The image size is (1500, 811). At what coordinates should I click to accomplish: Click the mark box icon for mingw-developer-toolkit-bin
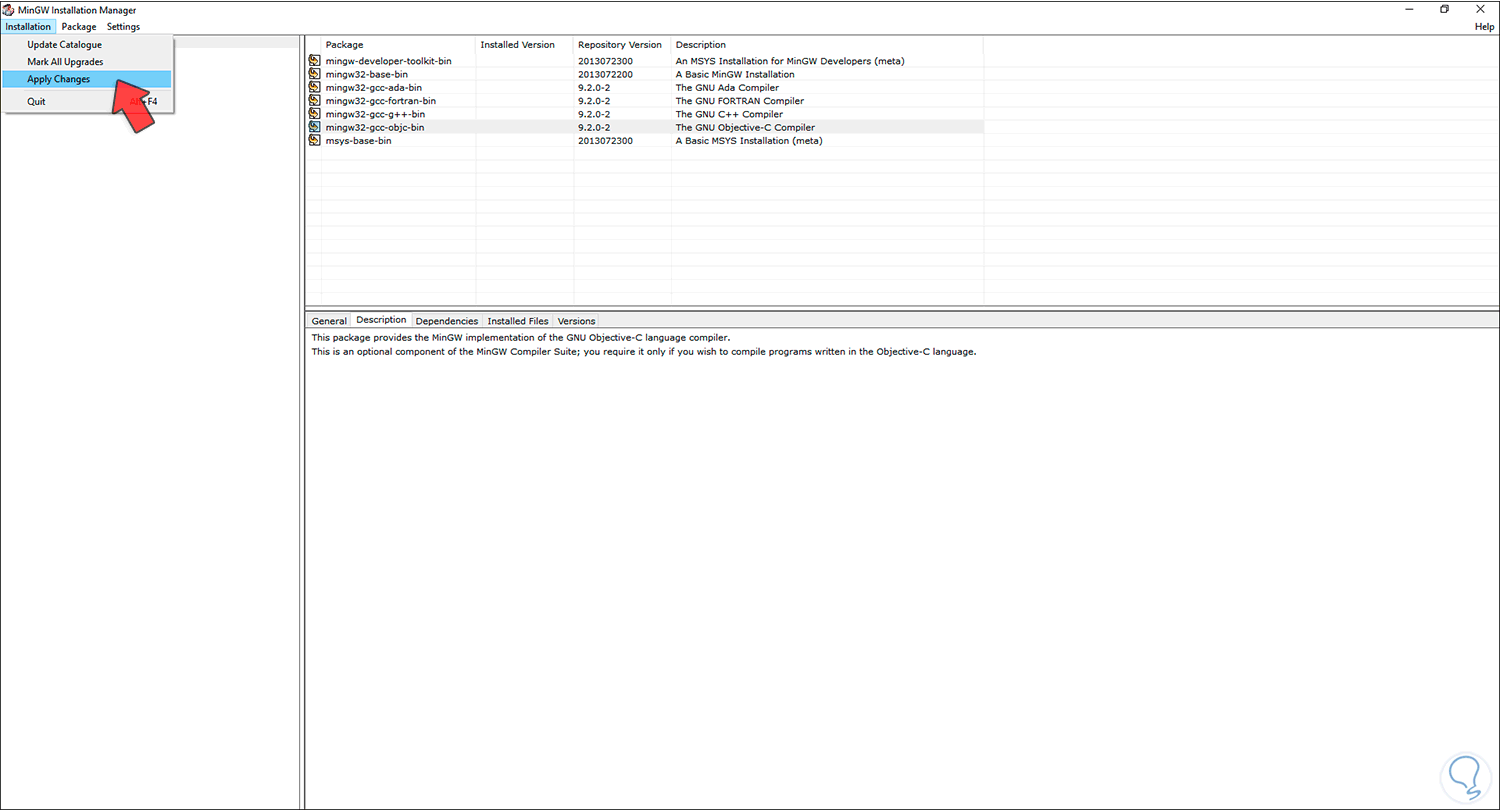[314, 61]
